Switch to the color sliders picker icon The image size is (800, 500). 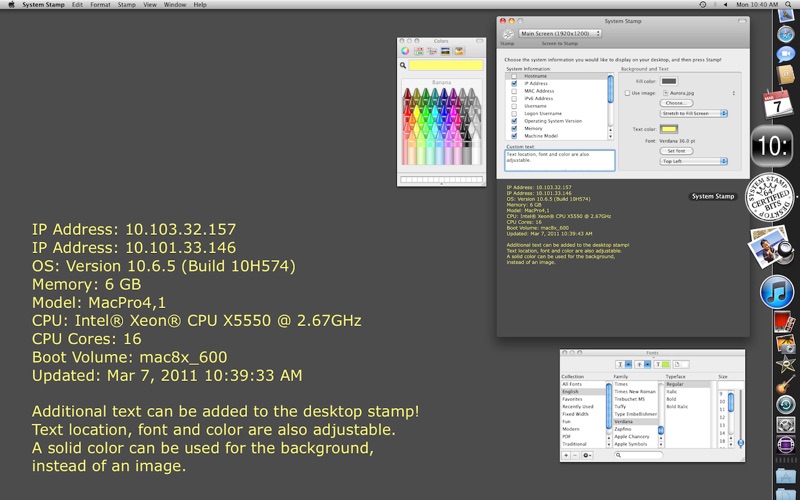419,51
